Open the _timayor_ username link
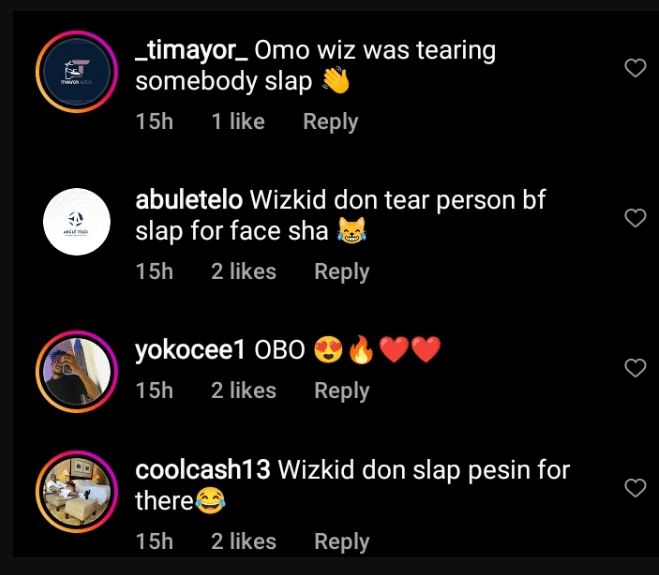This screenshot has height=575, width=659. tap(190, 51)
